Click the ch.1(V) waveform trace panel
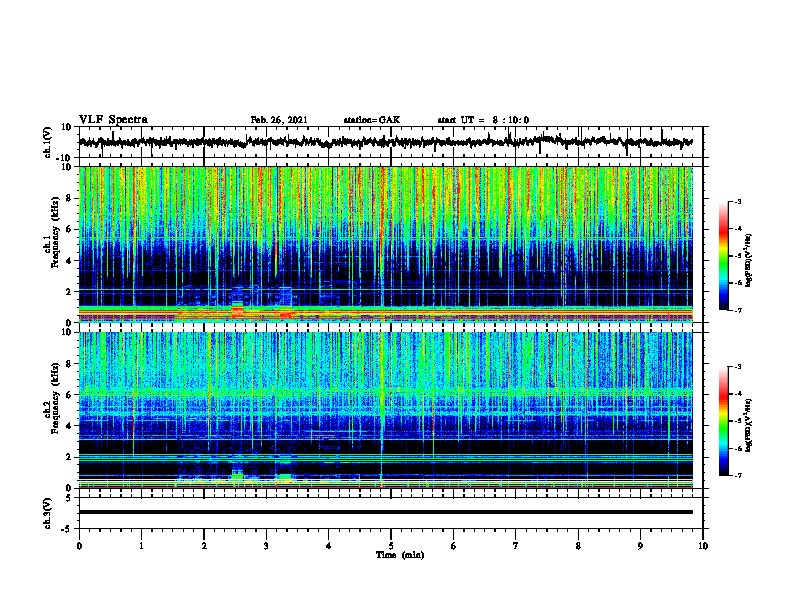The height and width of the screenshot is (612, 792). pyautogui.click(x=391, y=142)
